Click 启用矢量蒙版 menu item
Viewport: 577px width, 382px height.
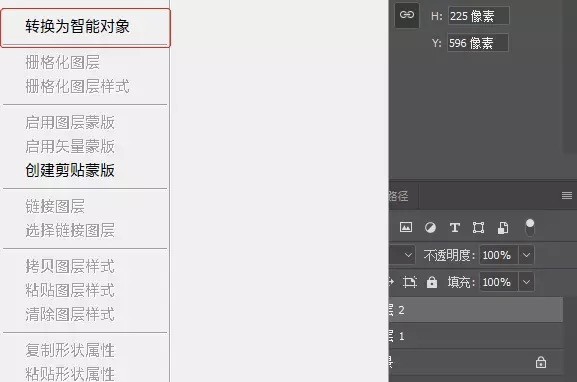click(70, 146)
